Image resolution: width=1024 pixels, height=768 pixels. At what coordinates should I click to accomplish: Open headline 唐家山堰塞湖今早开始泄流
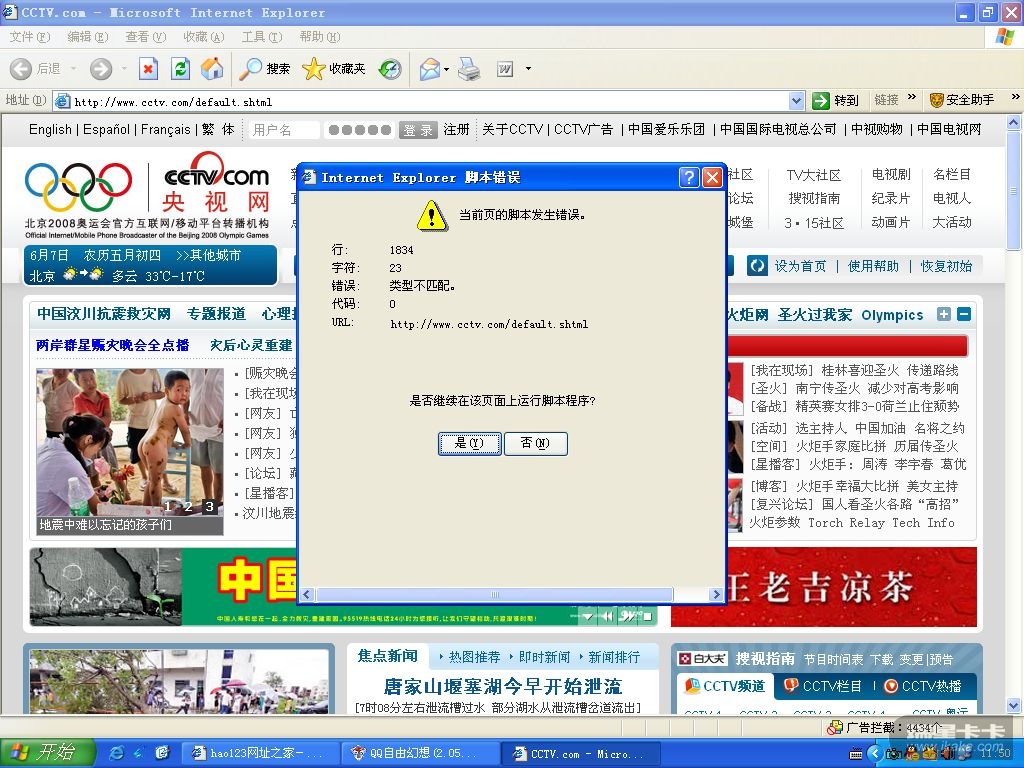(x=502, y=686)
